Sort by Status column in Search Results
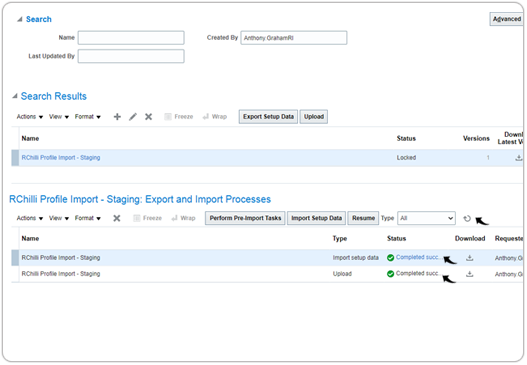Screen dimensions: 527x365 point(406,138)
